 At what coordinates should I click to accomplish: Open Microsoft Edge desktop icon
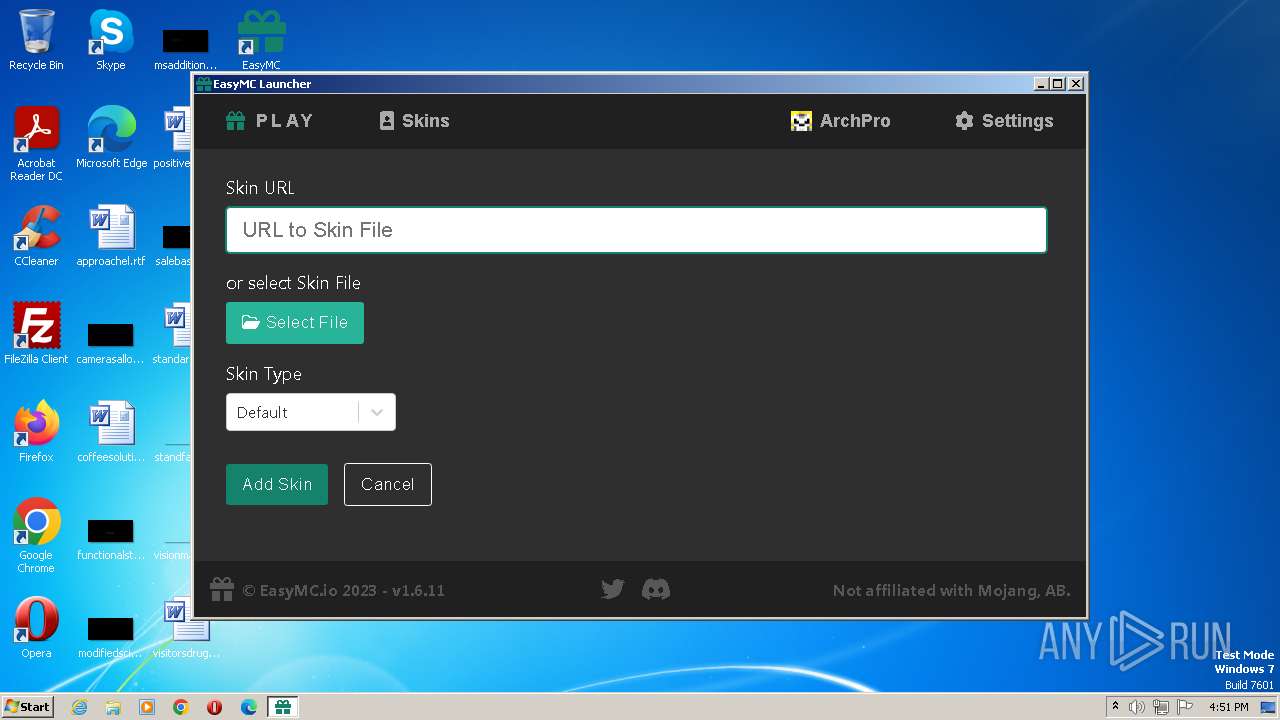(111, 138)
